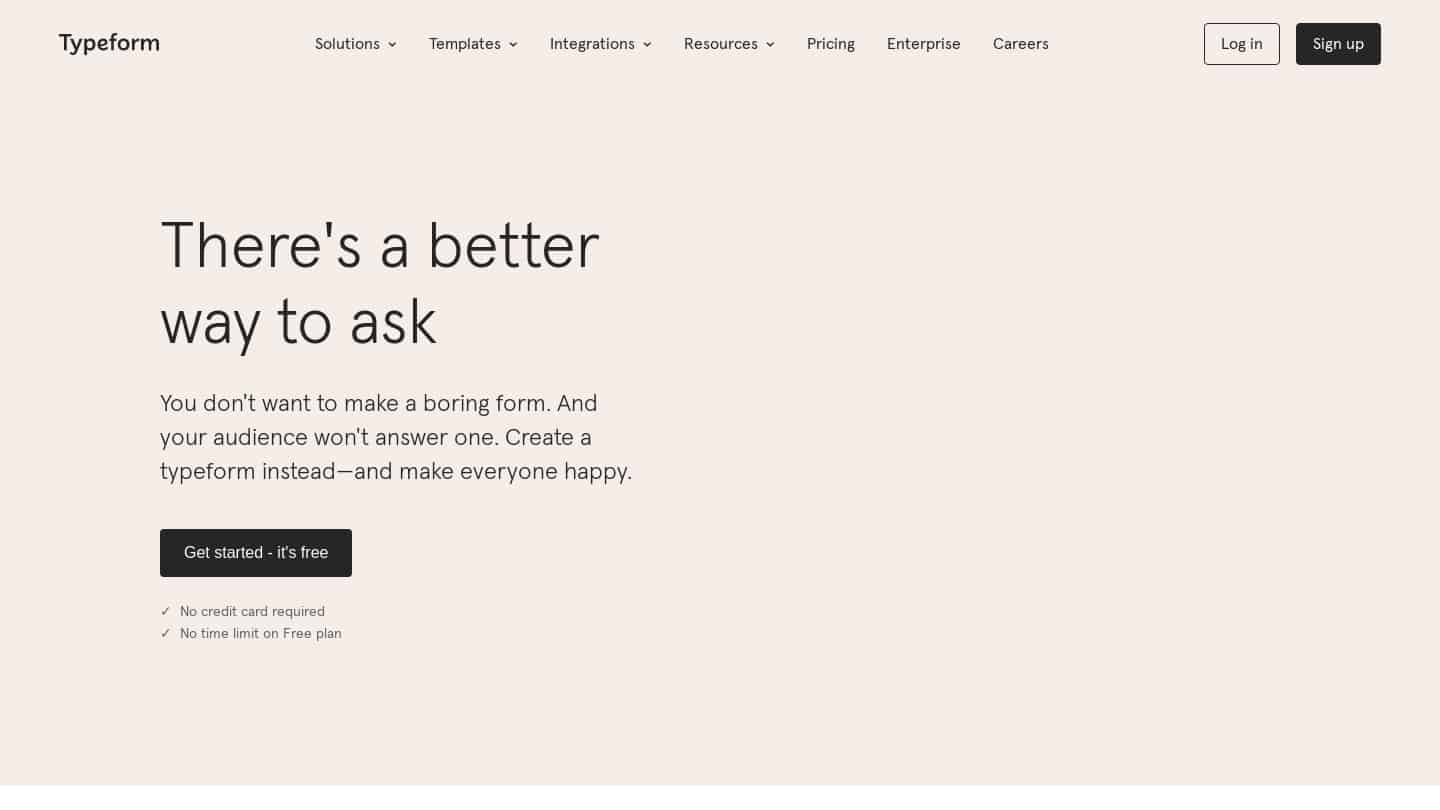Click the checkmark beside No credit card required

click(166, 611)
